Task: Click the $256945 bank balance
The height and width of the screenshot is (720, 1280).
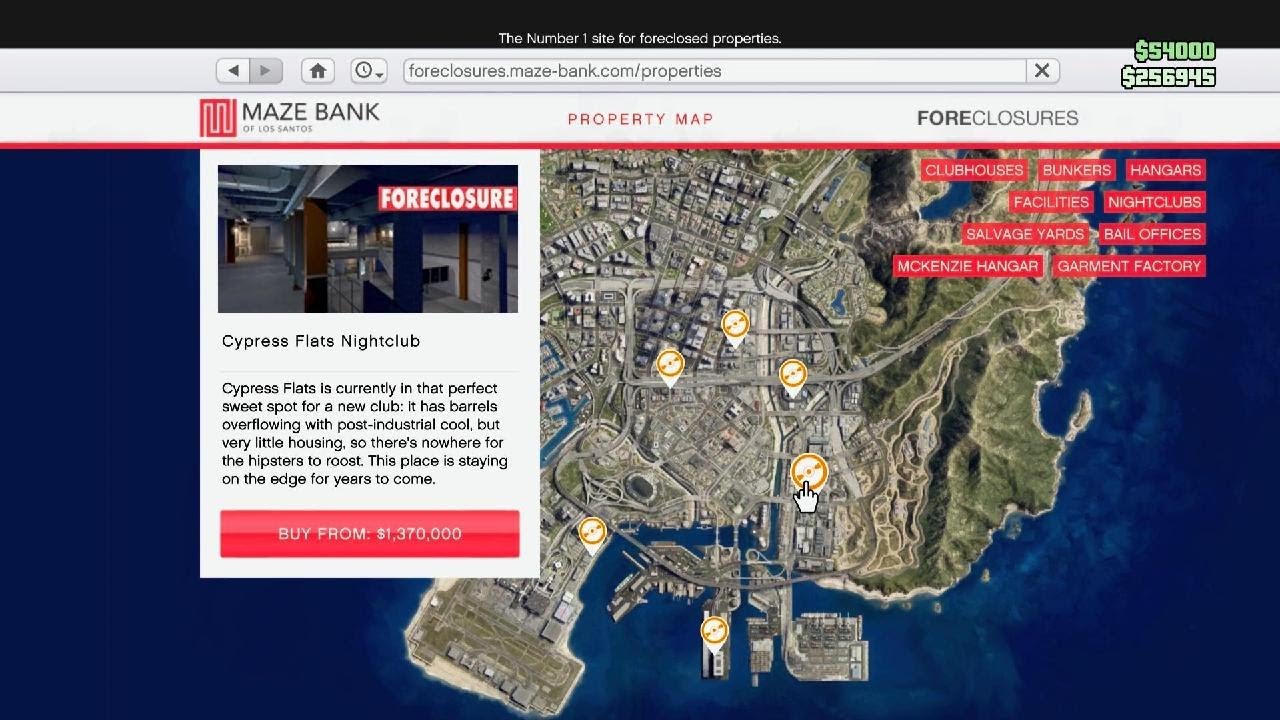Action: pyautogui.click(x=1168, y=77)
